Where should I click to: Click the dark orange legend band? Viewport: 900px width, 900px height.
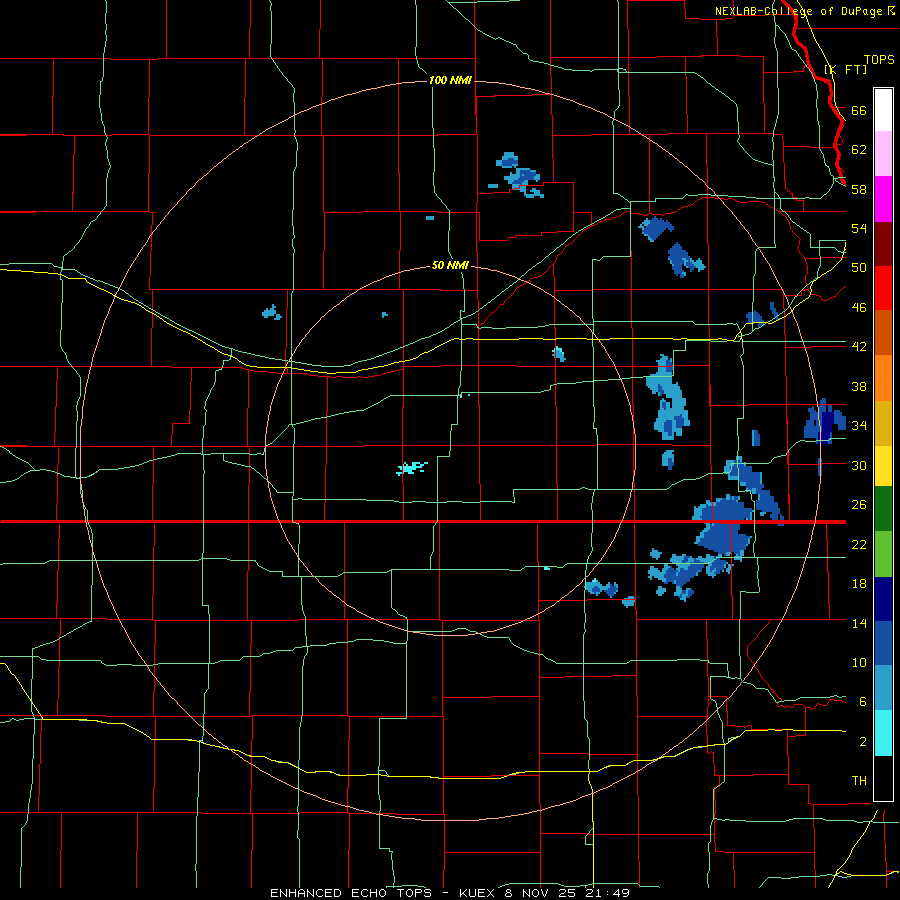[x=883, y=332]
